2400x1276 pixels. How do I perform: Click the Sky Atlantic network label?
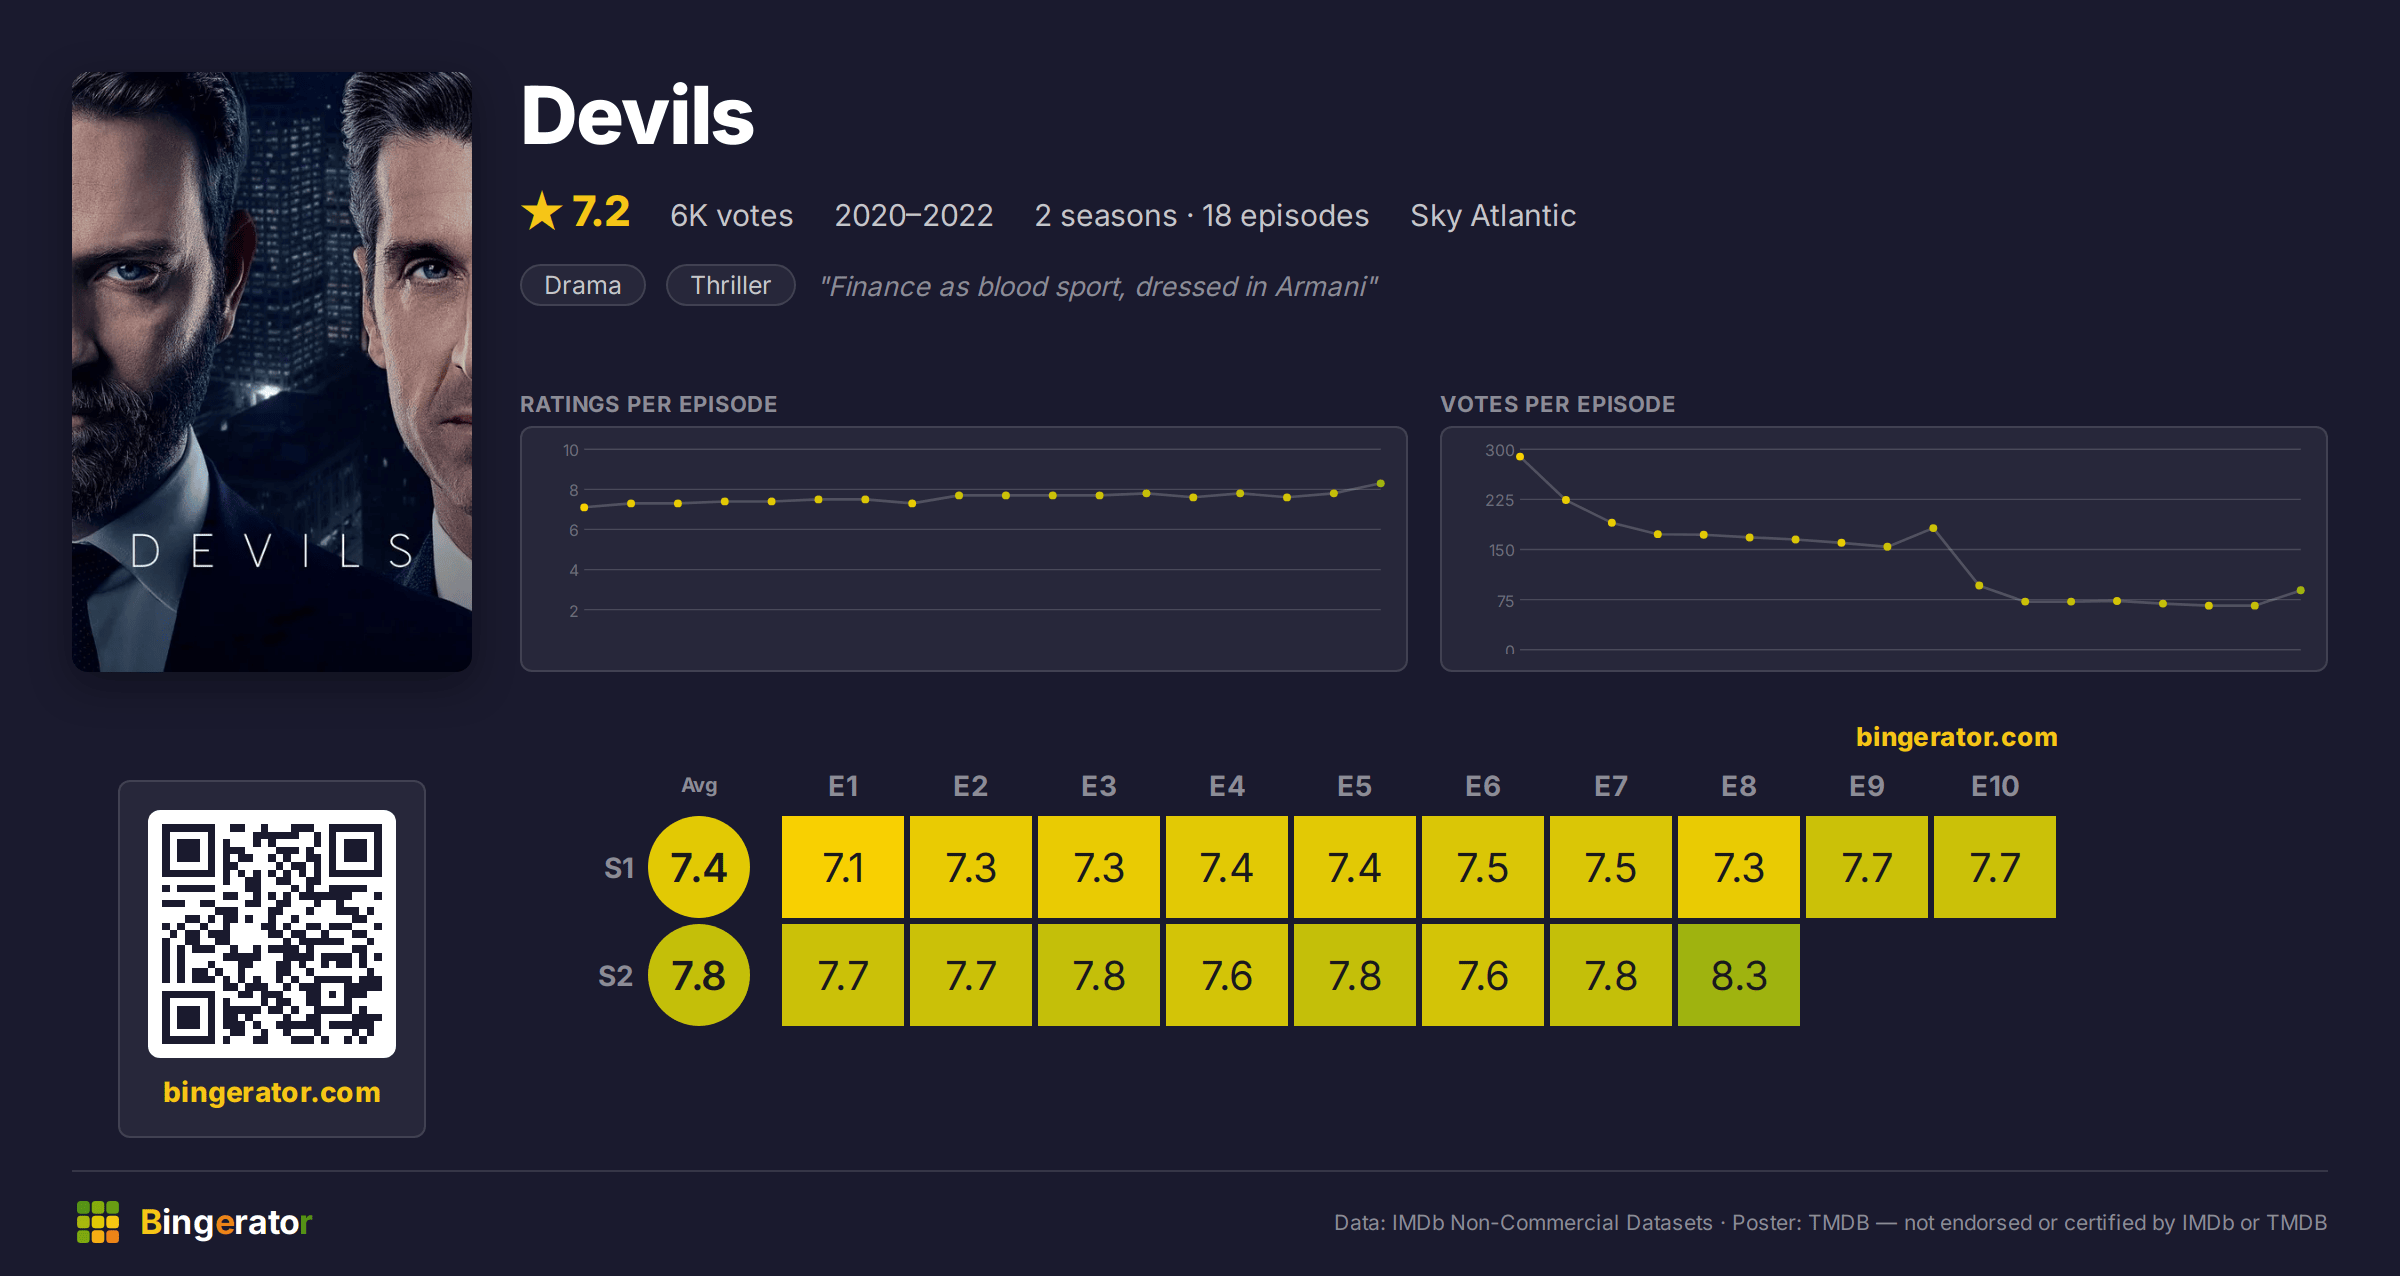[x=1493, y=215]
